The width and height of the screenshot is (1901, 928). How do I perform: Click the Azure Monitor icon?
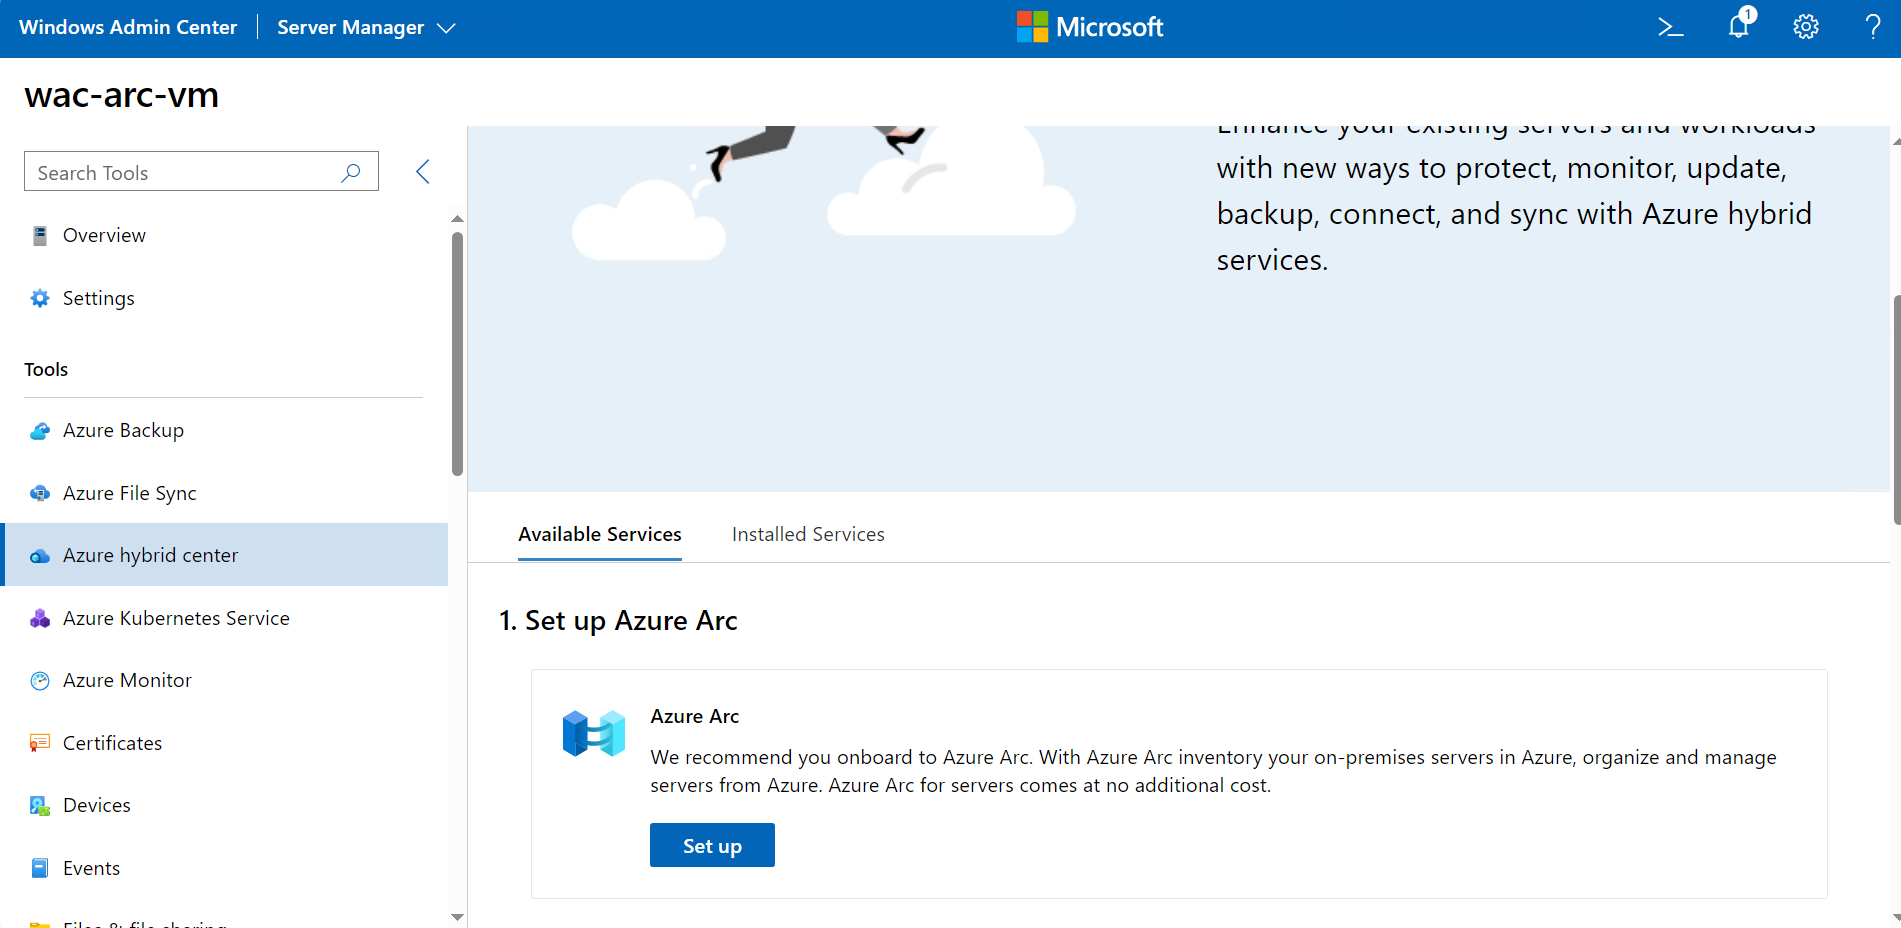[x=40, y=681]
